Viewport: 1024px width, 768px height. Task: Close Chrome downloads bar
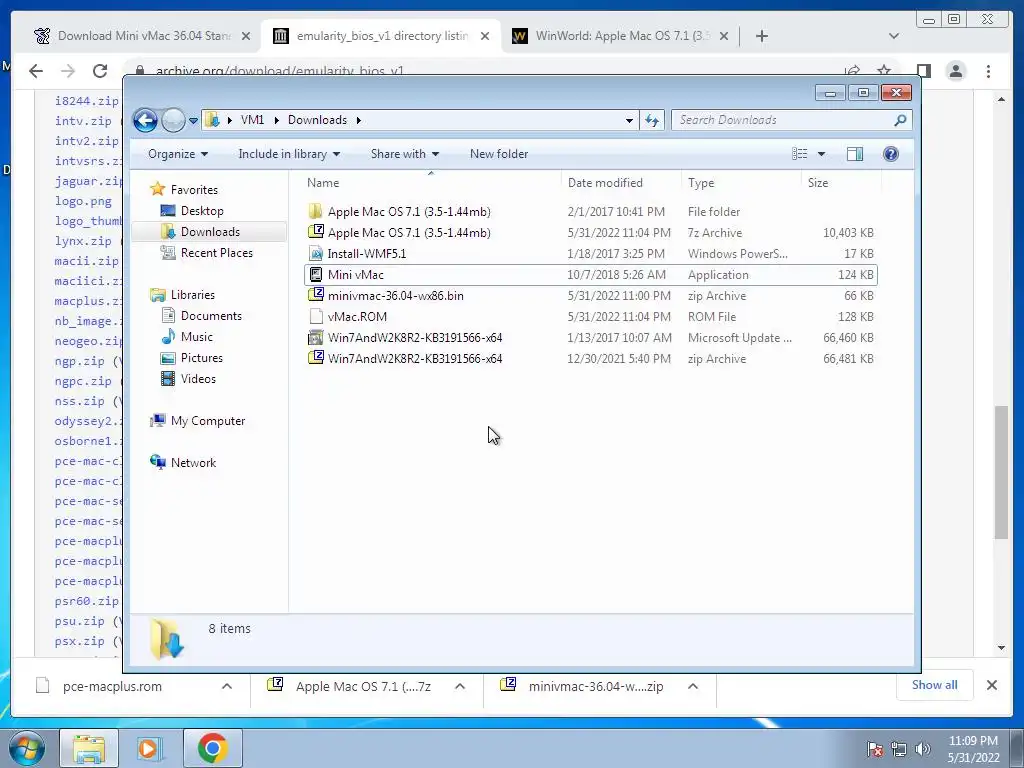coord(991,685)
